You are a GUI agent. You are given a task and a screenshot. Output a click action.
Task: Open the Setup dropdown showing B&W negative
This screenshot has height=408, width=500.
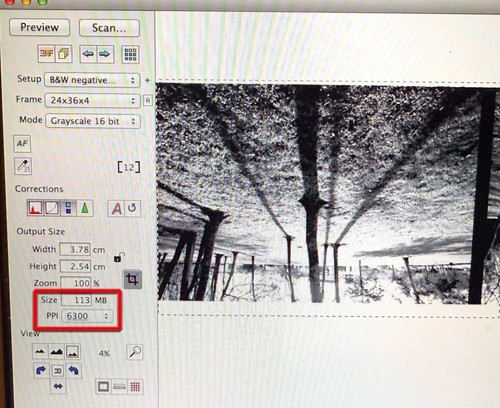(x=92, y=80)
